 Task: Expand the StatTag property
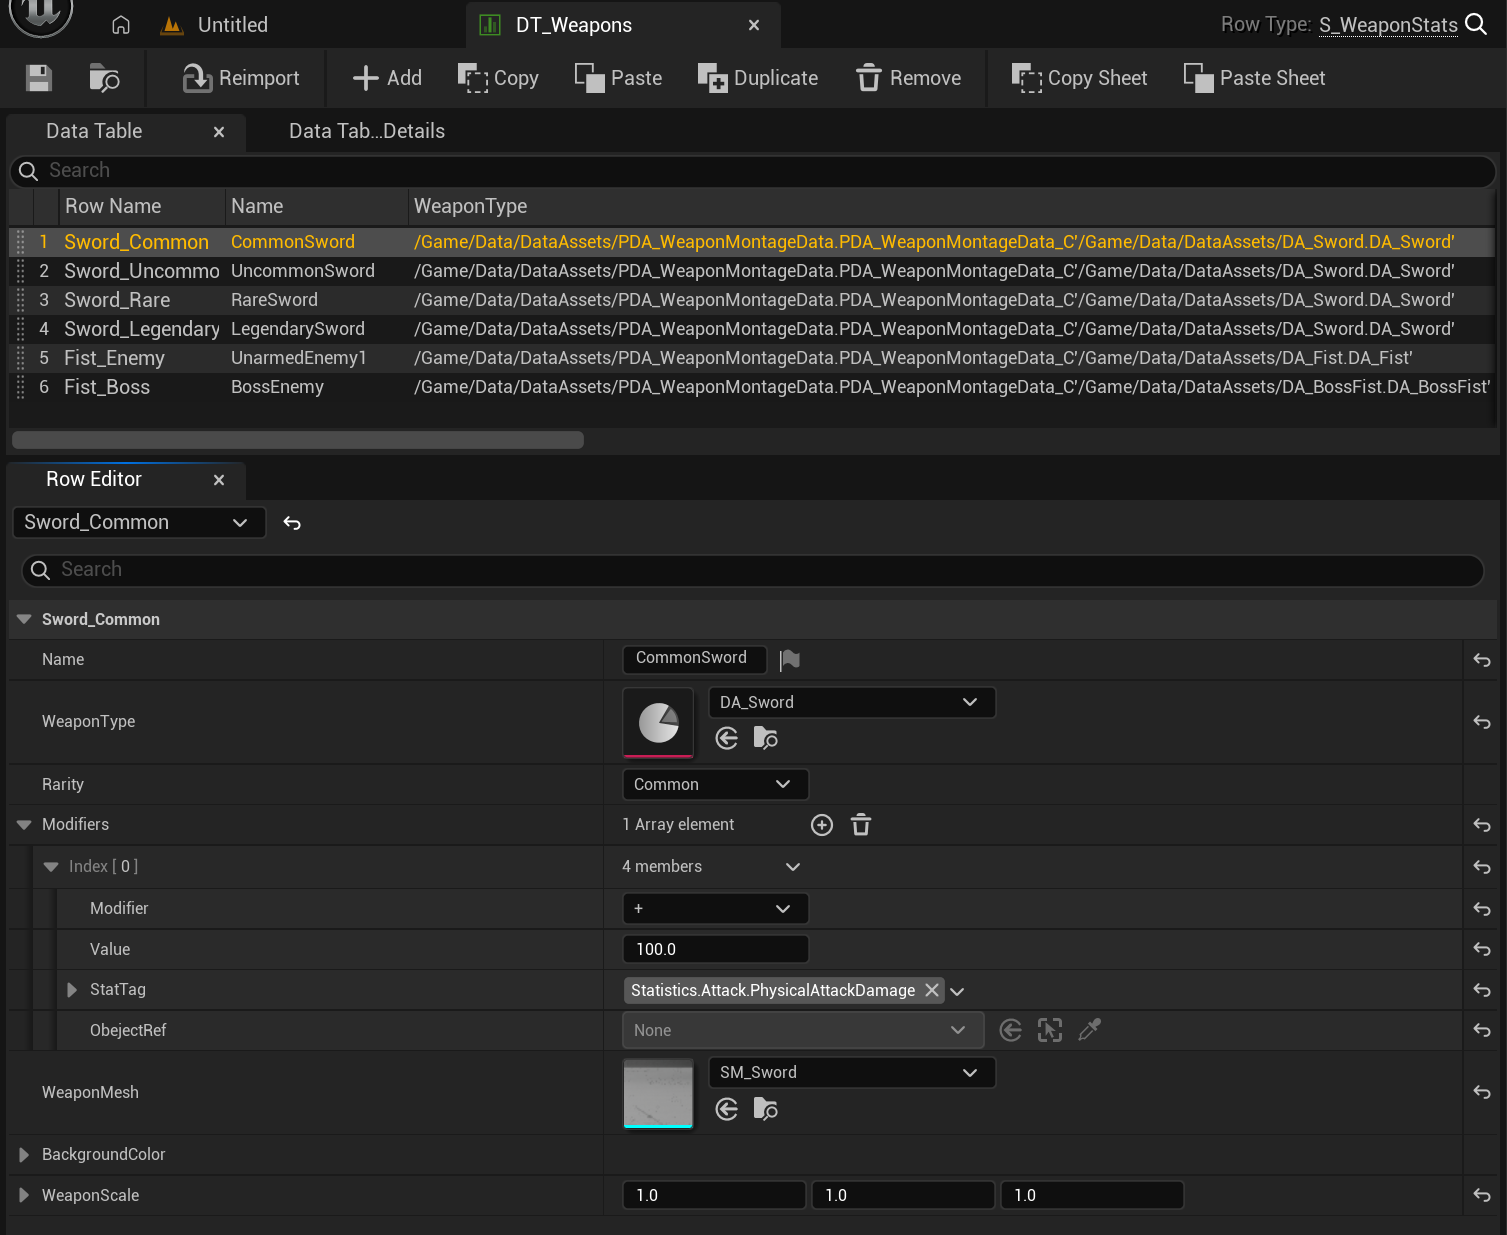pos(72,990)
